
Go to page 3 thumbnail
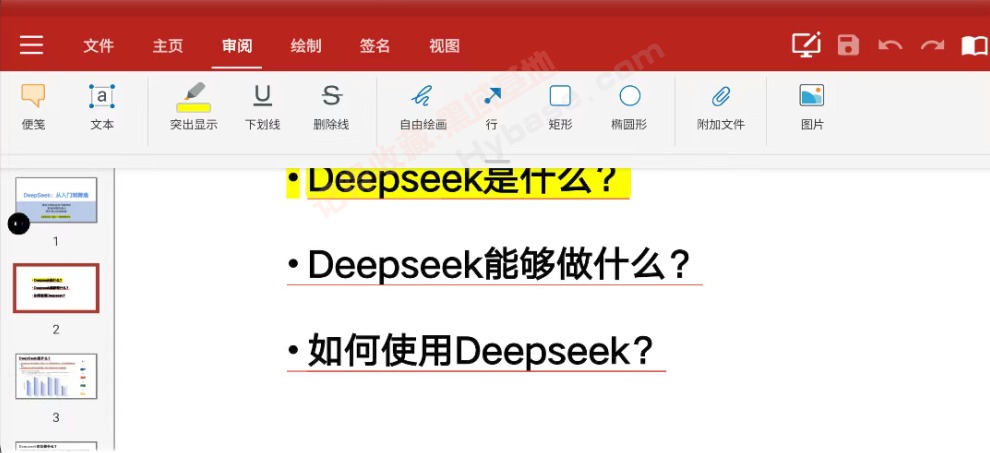(x=56, y=376)
